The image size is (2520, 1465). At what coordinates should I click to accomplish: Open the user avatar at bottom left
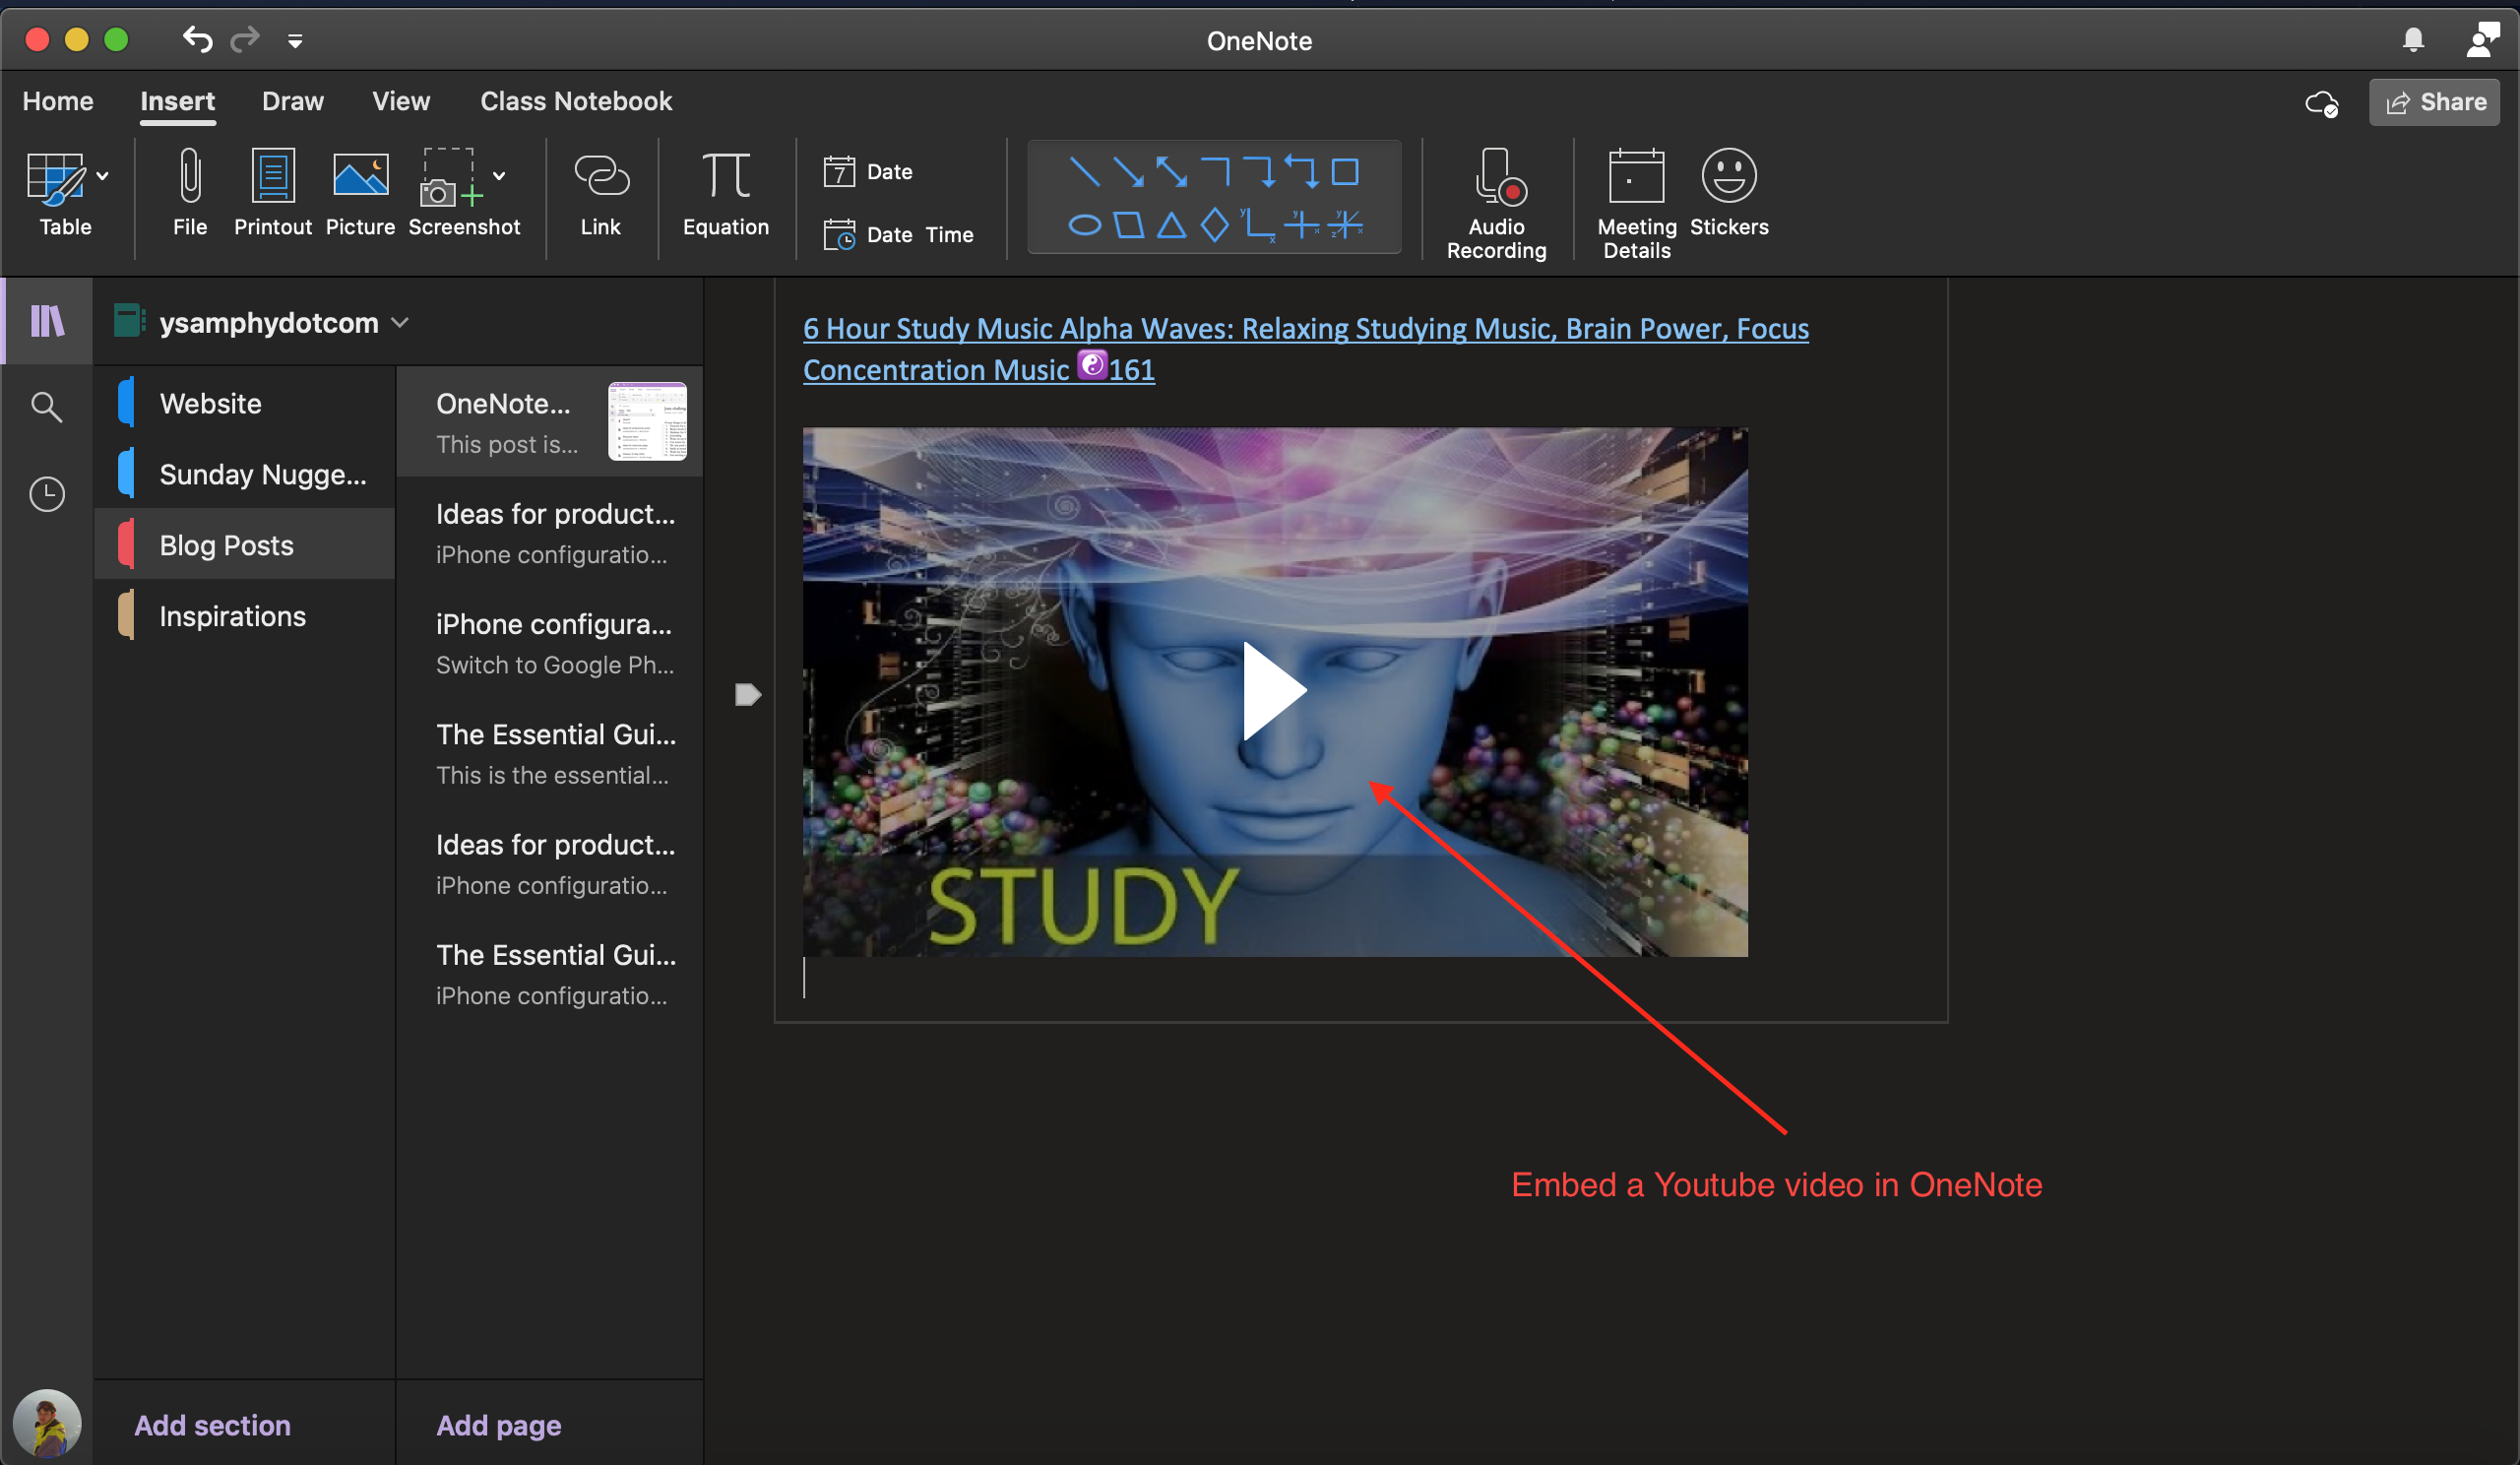[x=46, y=1424]
